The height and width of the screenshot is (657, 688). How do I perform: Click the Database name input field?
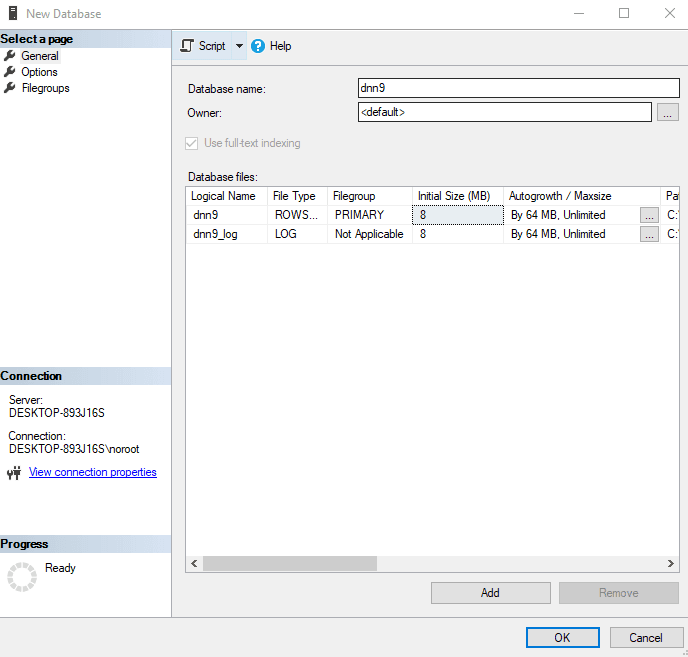518,88
